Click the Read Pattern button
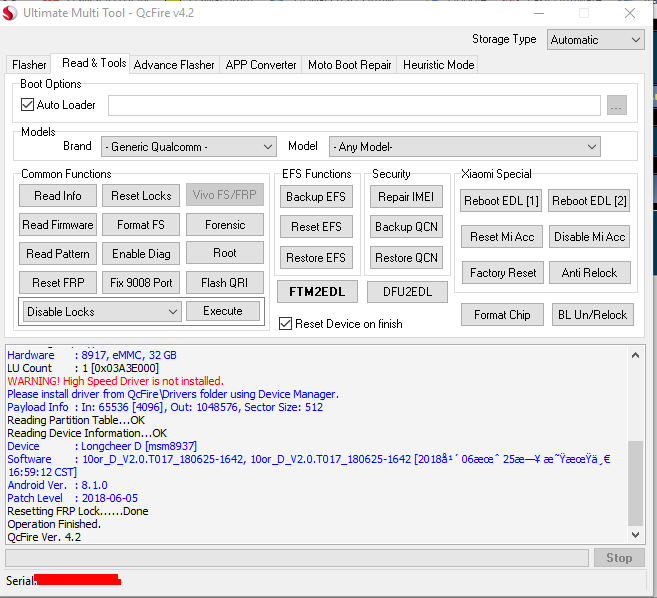Image resolution: width=657 pixels, height=598 pixels. pos(58,254)
